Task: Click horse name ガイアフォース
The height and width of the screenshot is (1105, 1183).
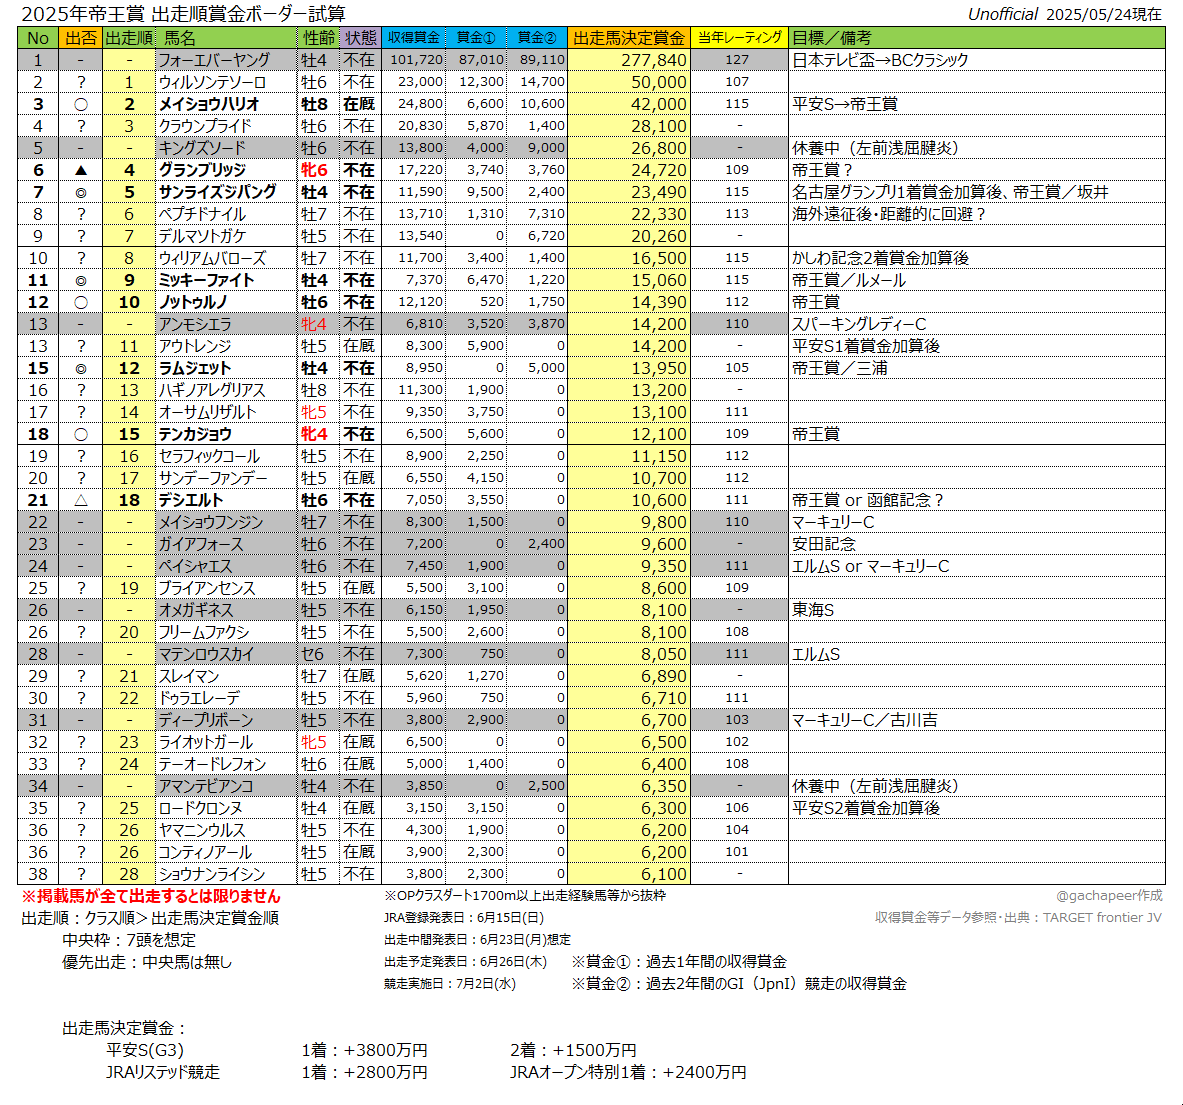Action: [x=201, y=544]
